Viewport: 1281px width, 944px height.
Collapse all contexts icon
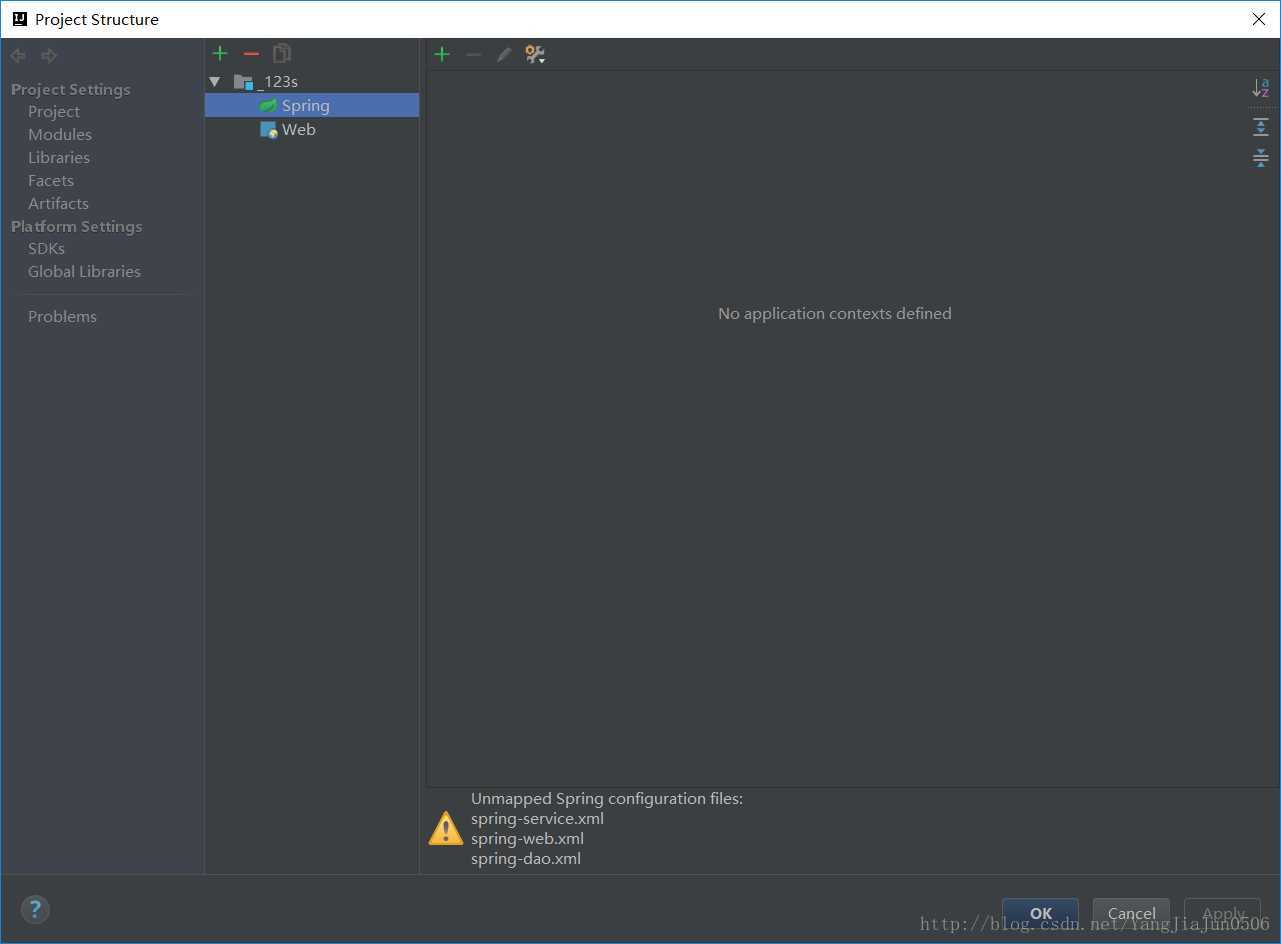pyautogui.click(x=1260, y=158)
